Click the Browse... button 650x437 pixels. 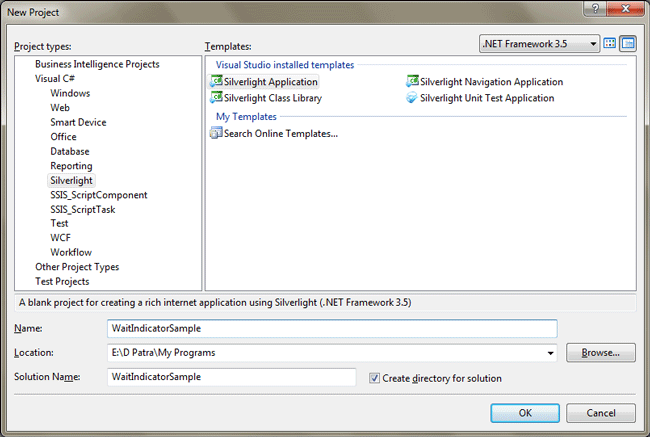coord(601,353)
